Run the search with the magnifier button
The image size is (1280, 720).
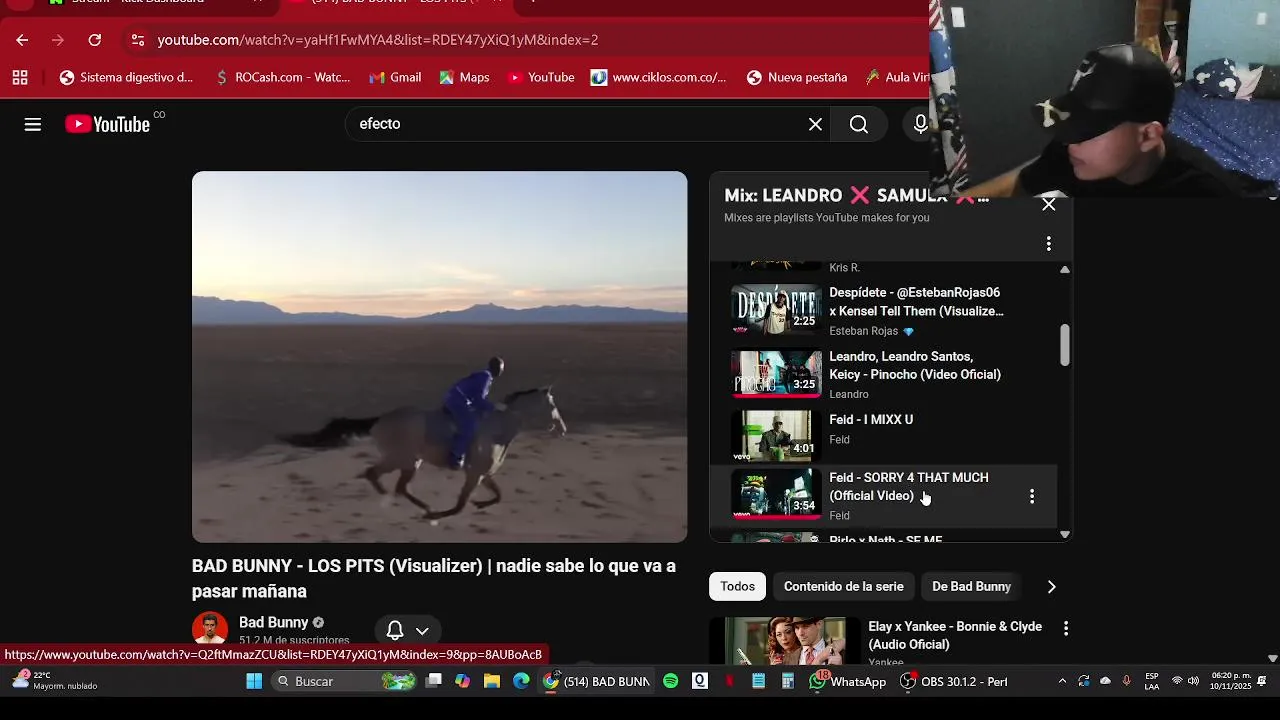[859, 124]
